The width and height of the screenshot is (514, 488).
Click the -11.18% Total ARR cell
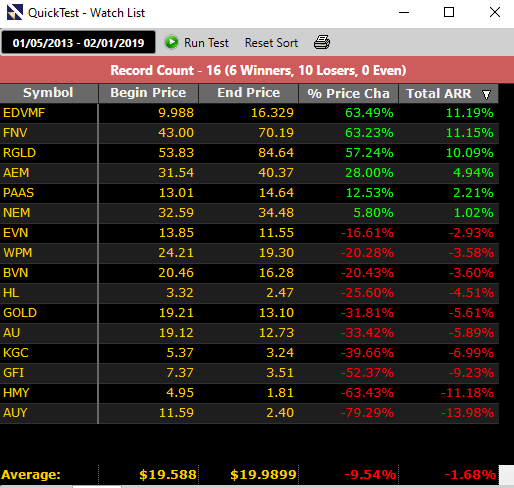[467, 393]
